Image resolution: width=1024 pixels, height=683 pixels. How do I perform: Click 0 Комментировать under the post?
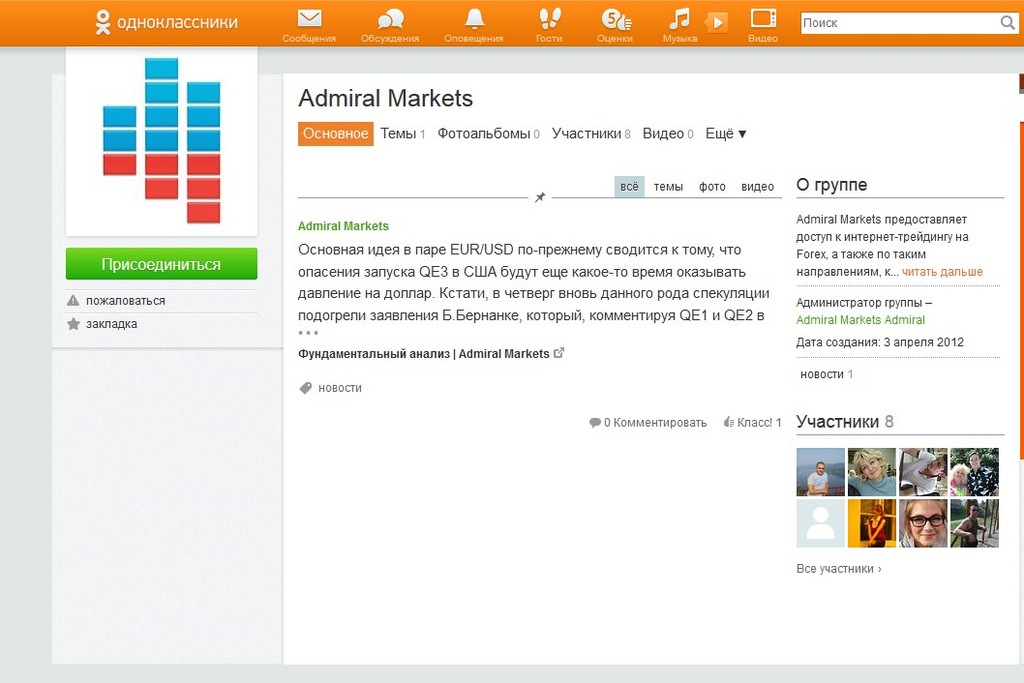pyautogui.click(x=648, y=422)
